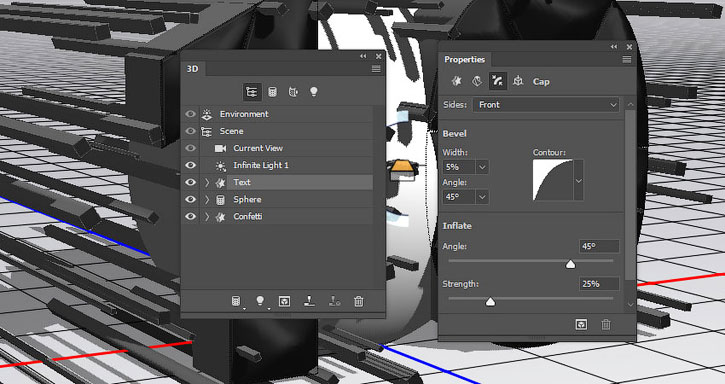This screenshot has width=725, height=384.
Task: Expand the Text object tree
Action: pos(207,183)
